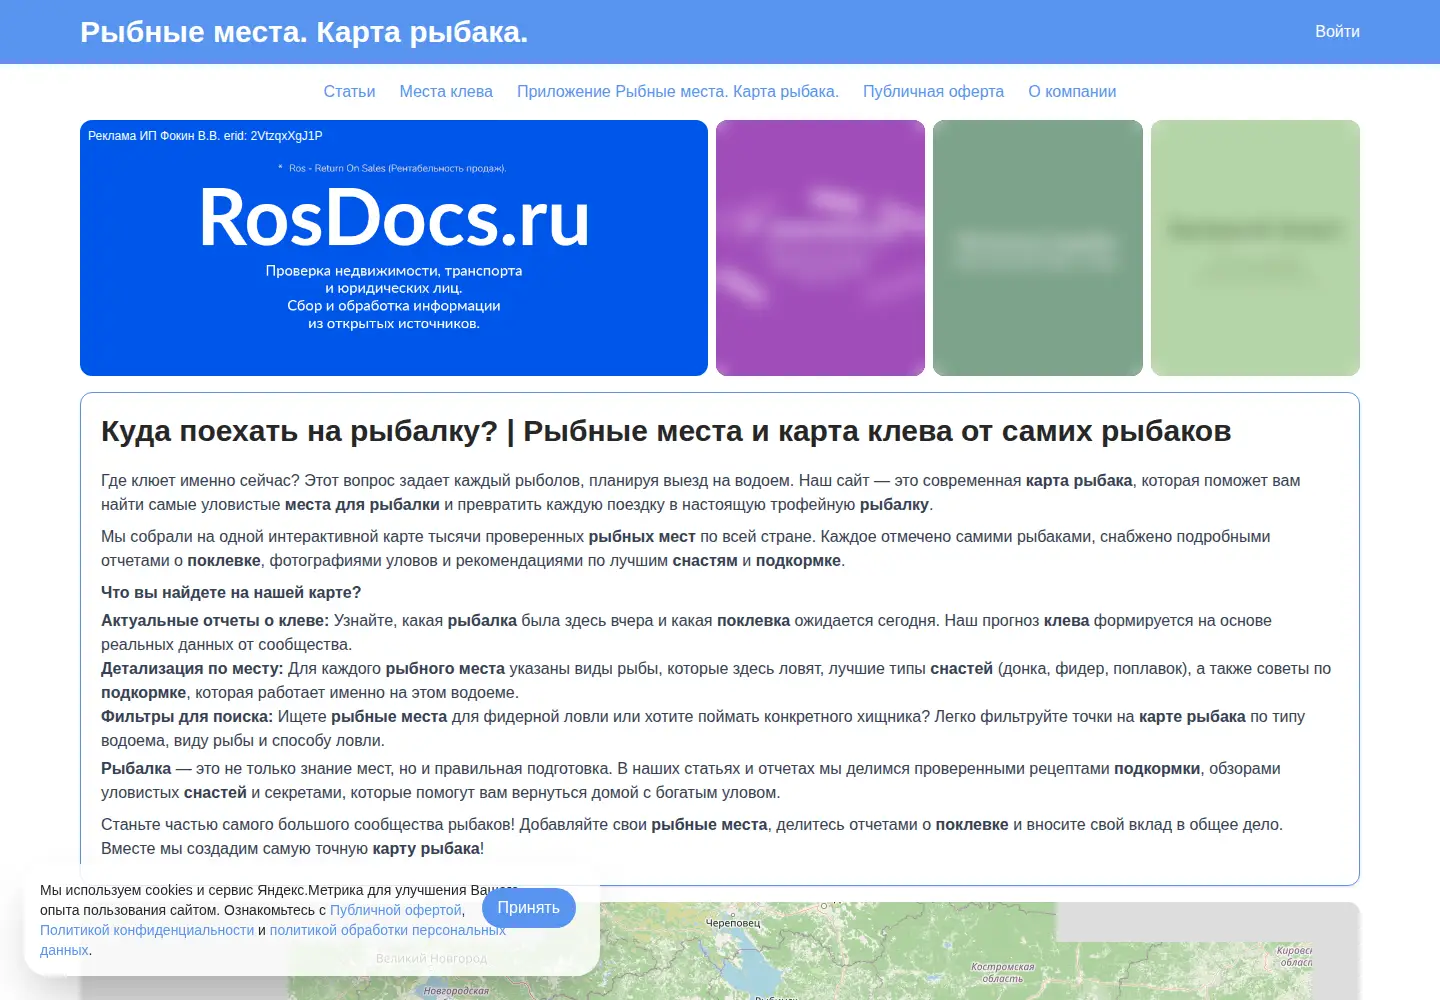
Task: Click the text "Что вы найдете на нашей карте?"
Action: pyautogui.click(x=231, y=592)
